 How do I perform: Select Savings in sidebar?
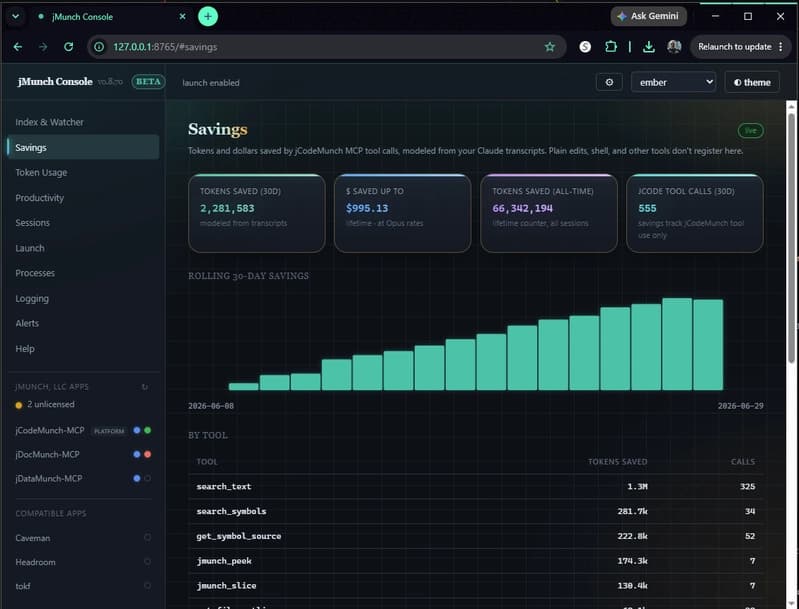coord(83,147)
